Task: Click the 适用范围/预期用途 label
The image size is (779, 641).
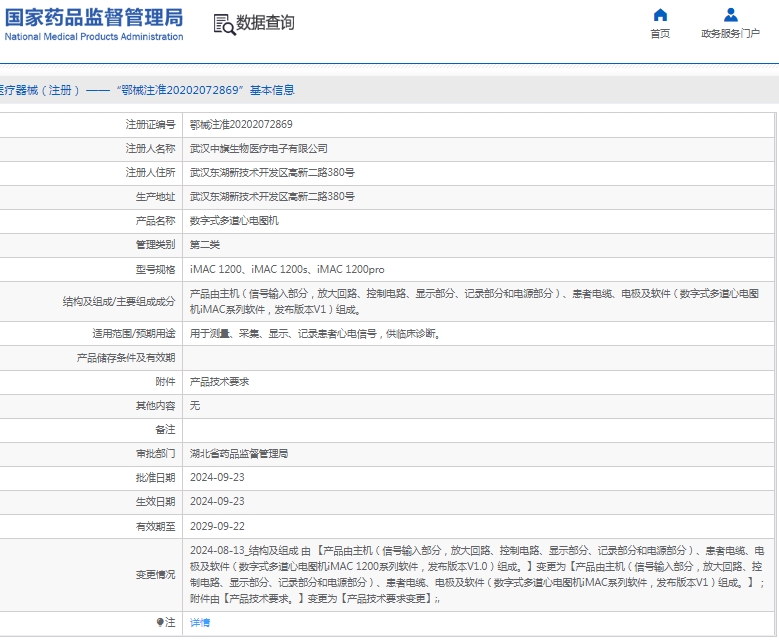Action: click(134, 333)
